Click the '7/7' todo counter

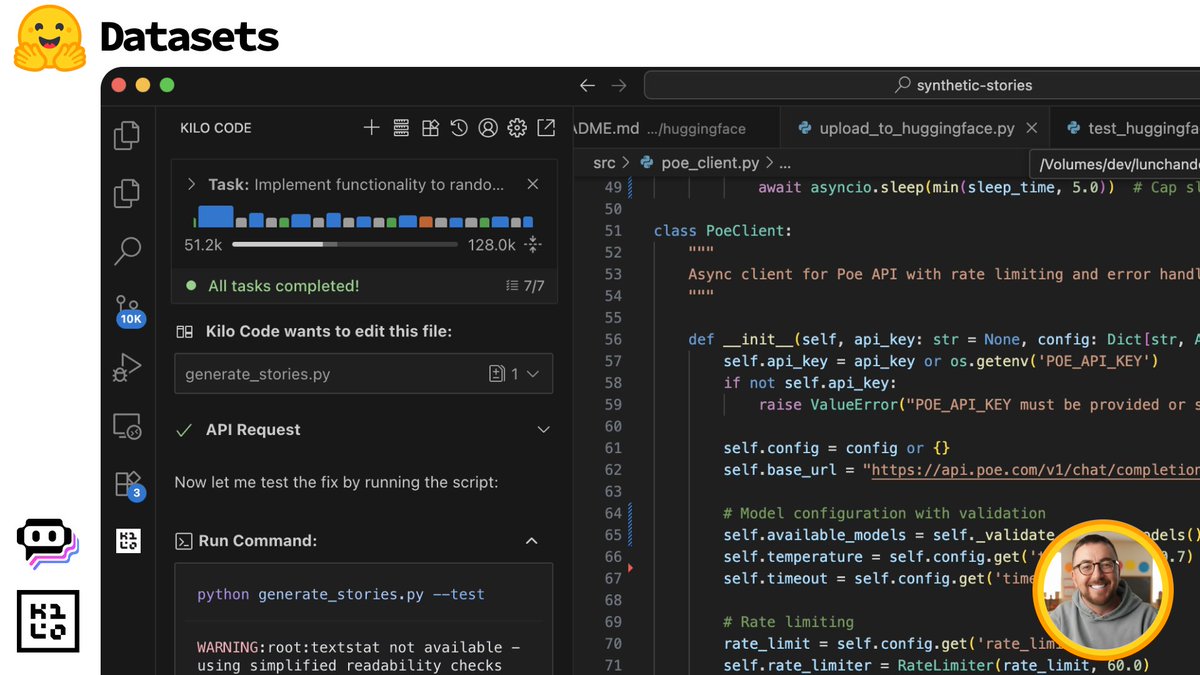tap(533, 286)
